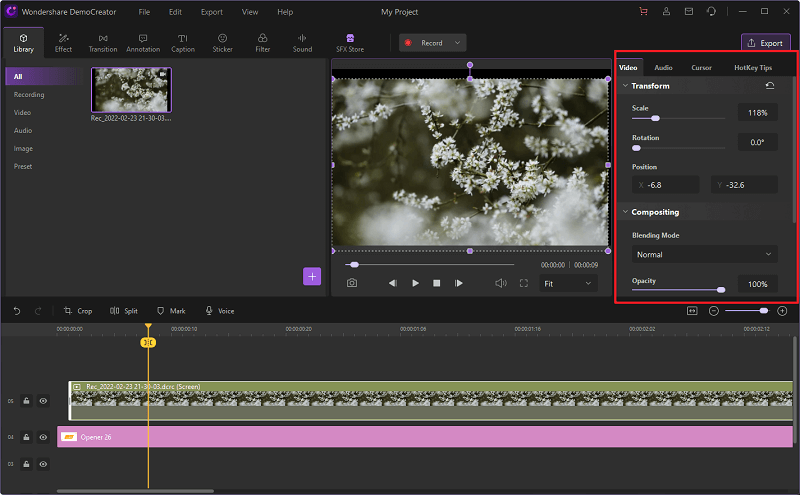Select the Video library category
This screenshot has height=495, width=800.
22,112
